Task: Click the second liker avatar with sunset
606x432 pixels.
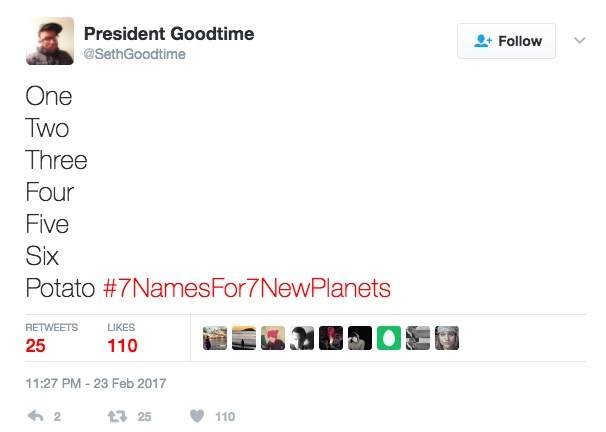Action: 243,338
